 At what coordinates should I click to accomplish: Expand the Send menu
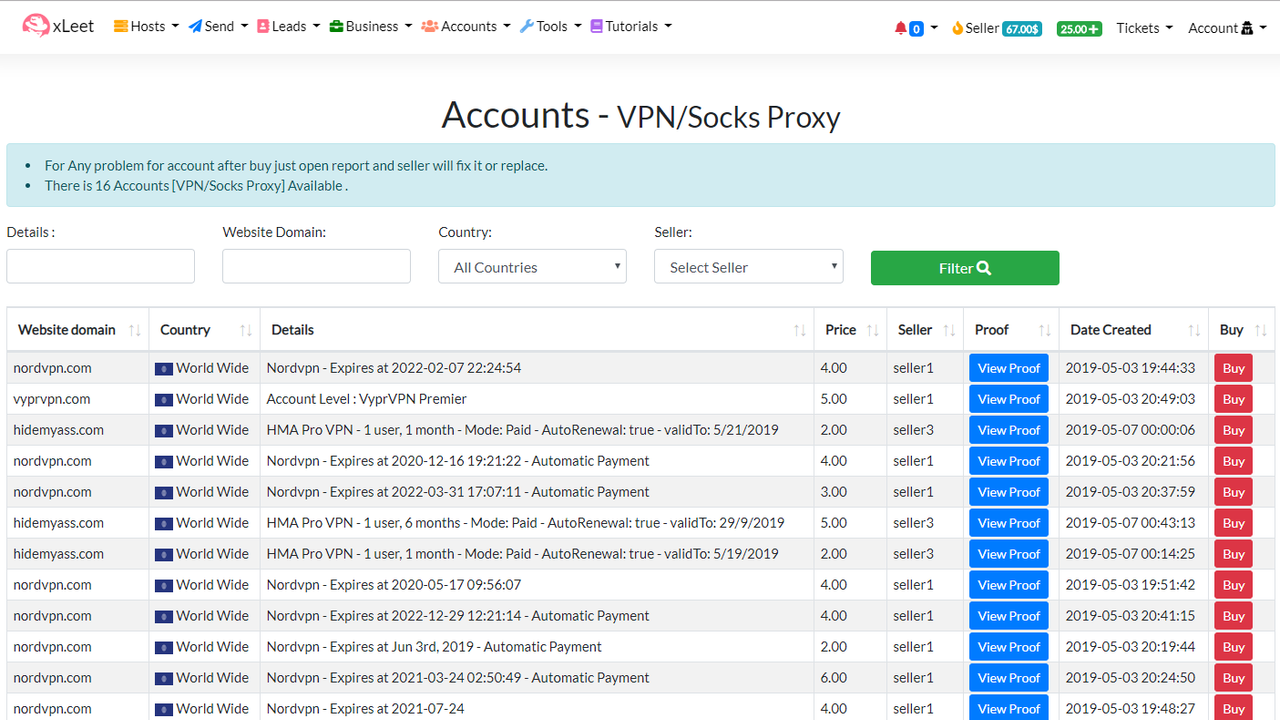(x=218, y=26)
